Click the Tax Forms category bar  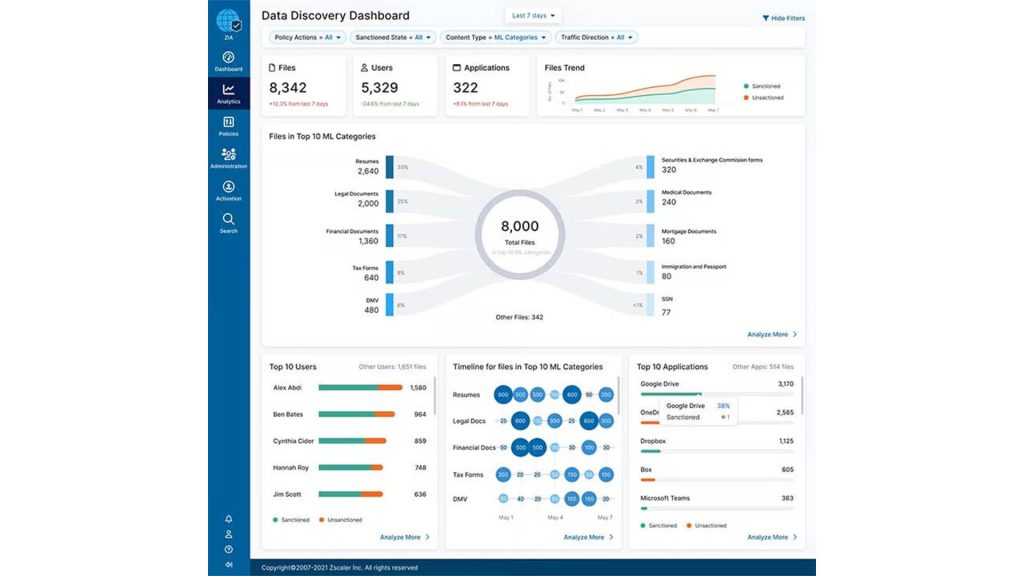click(x=389, y=272)
